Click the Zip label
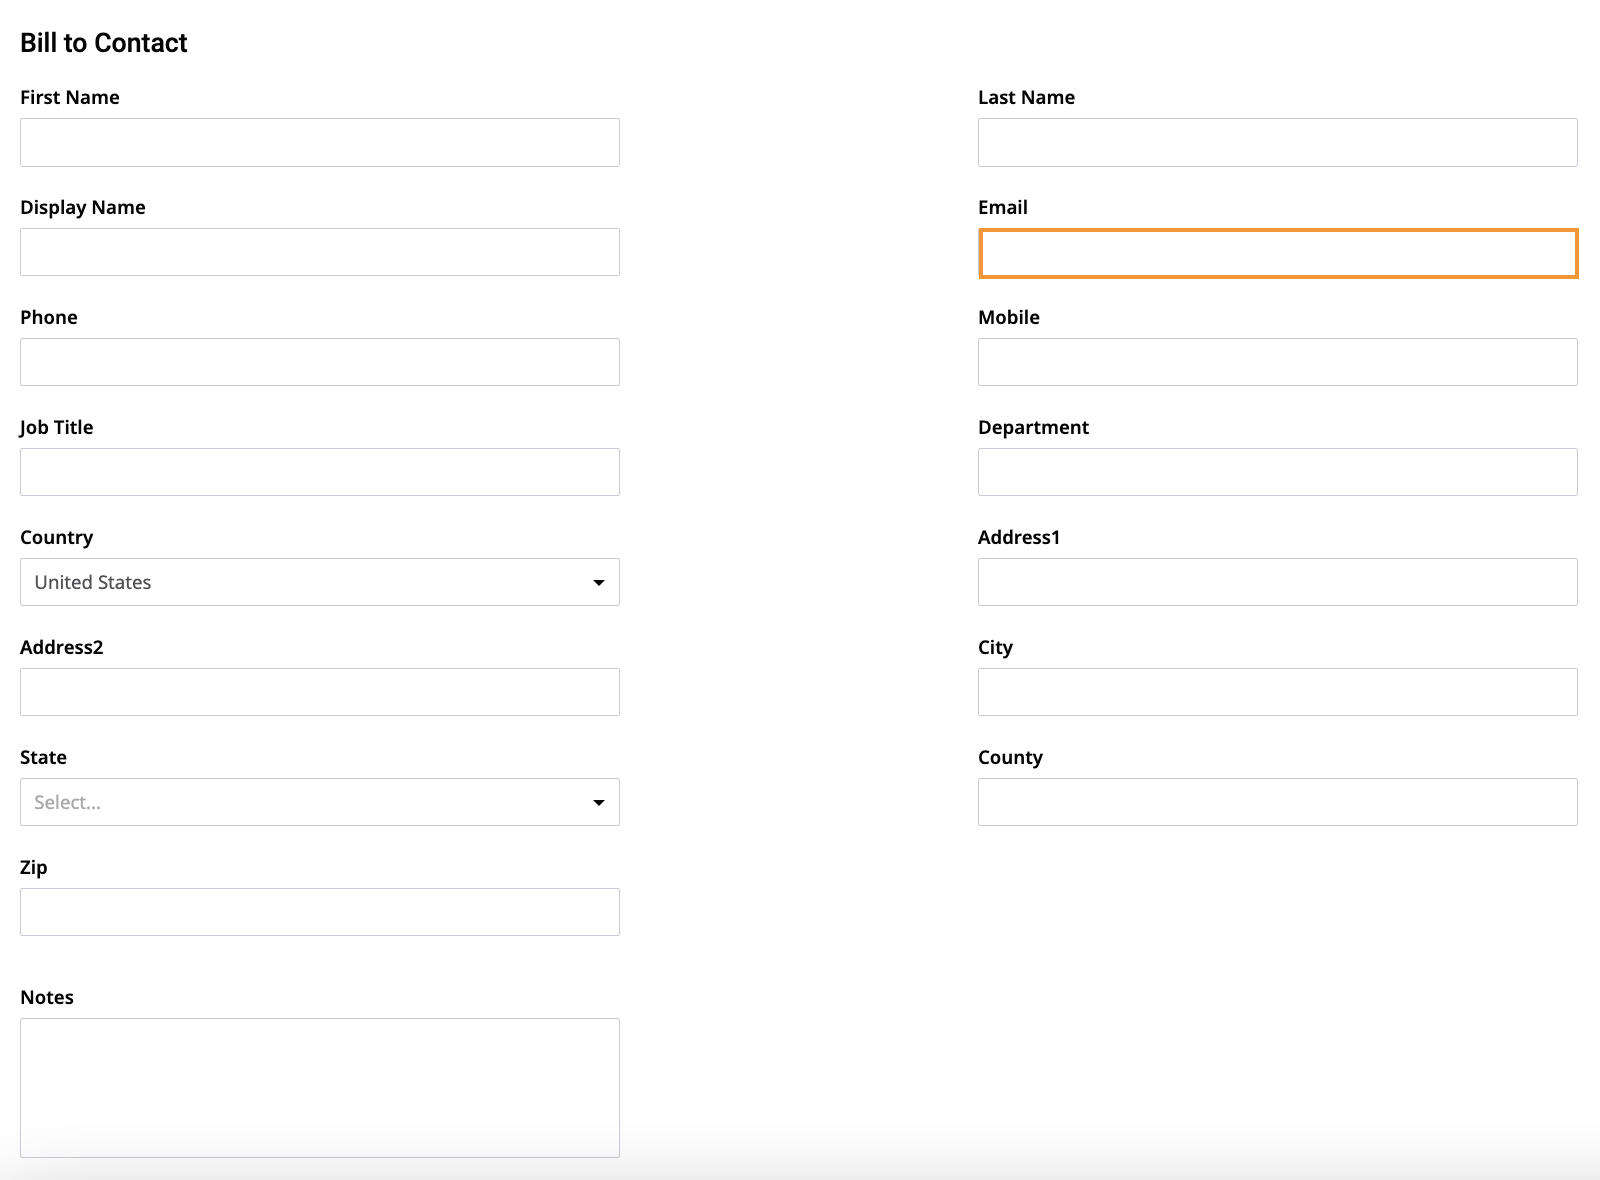This screenshot has height=1180, width=1600. click(34, 868)
